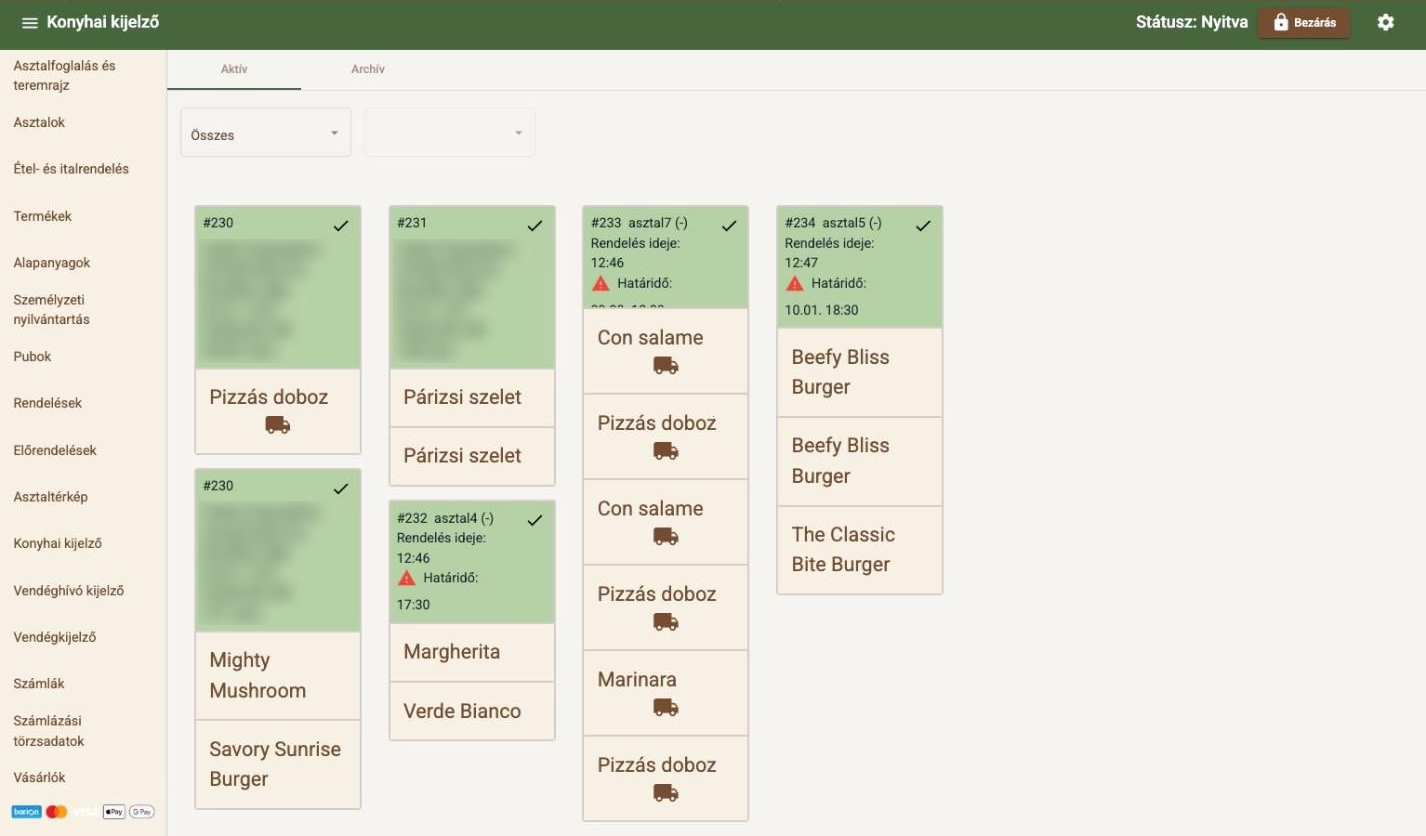Click checkmark on #230 card with Mighty Mushroom
Screen dimensions: 1426x836
[341, 489]
